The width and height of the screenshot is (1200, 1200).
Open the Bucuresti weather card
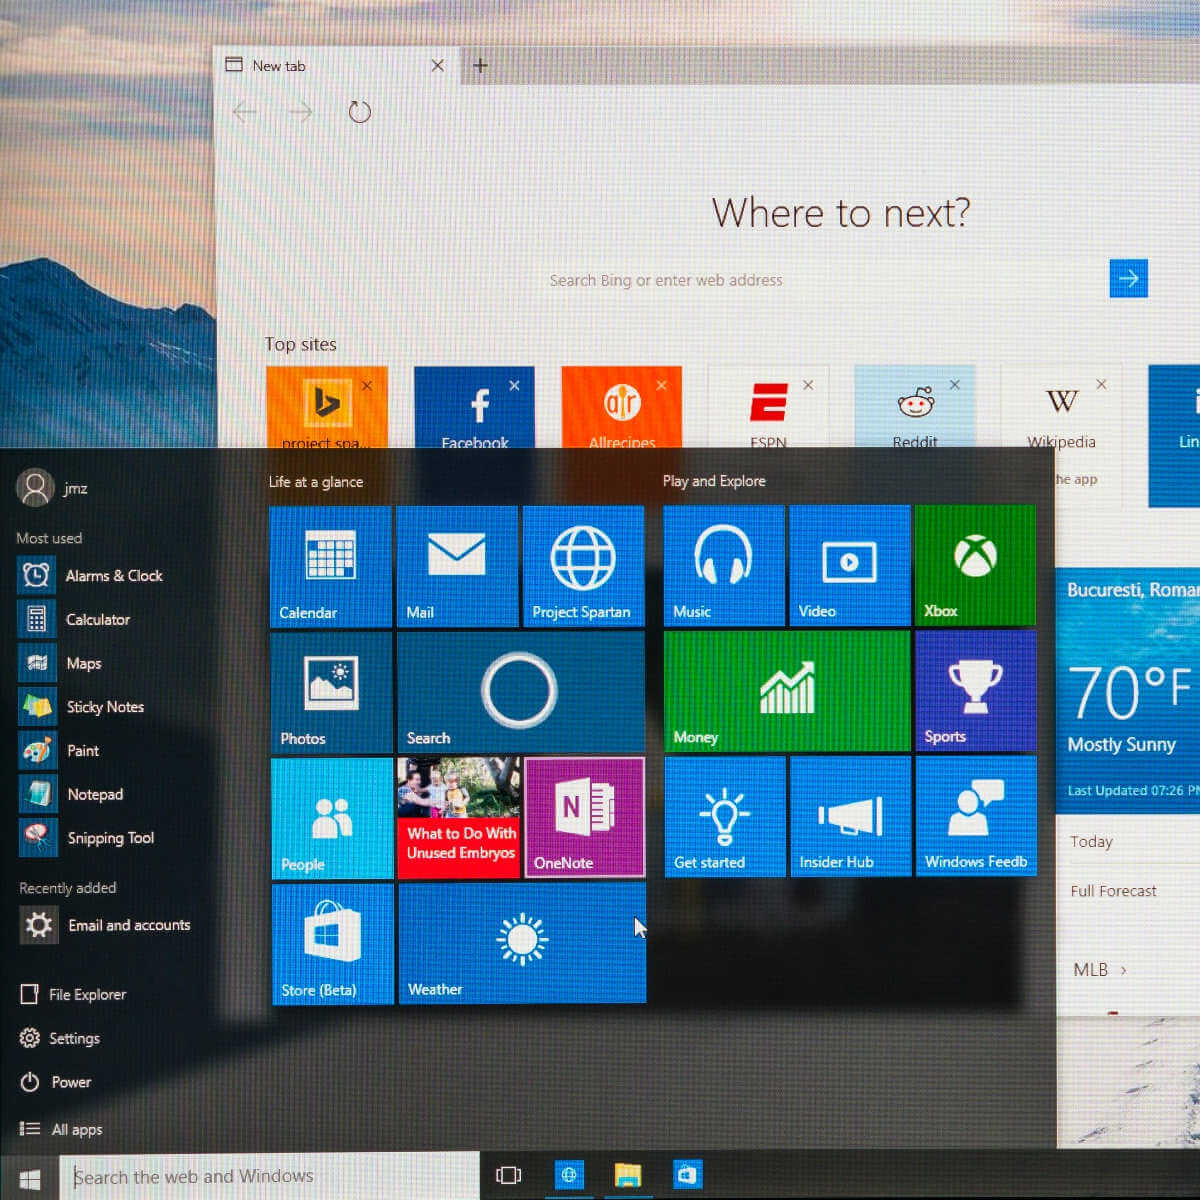point(1128,690)
